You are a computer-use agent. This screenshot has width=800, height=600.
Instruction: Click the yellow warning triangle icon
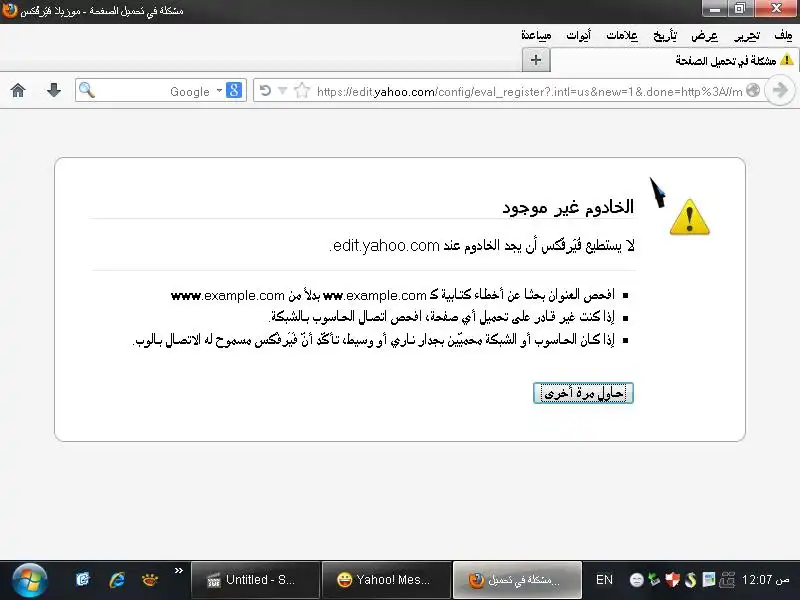[689, 217]
